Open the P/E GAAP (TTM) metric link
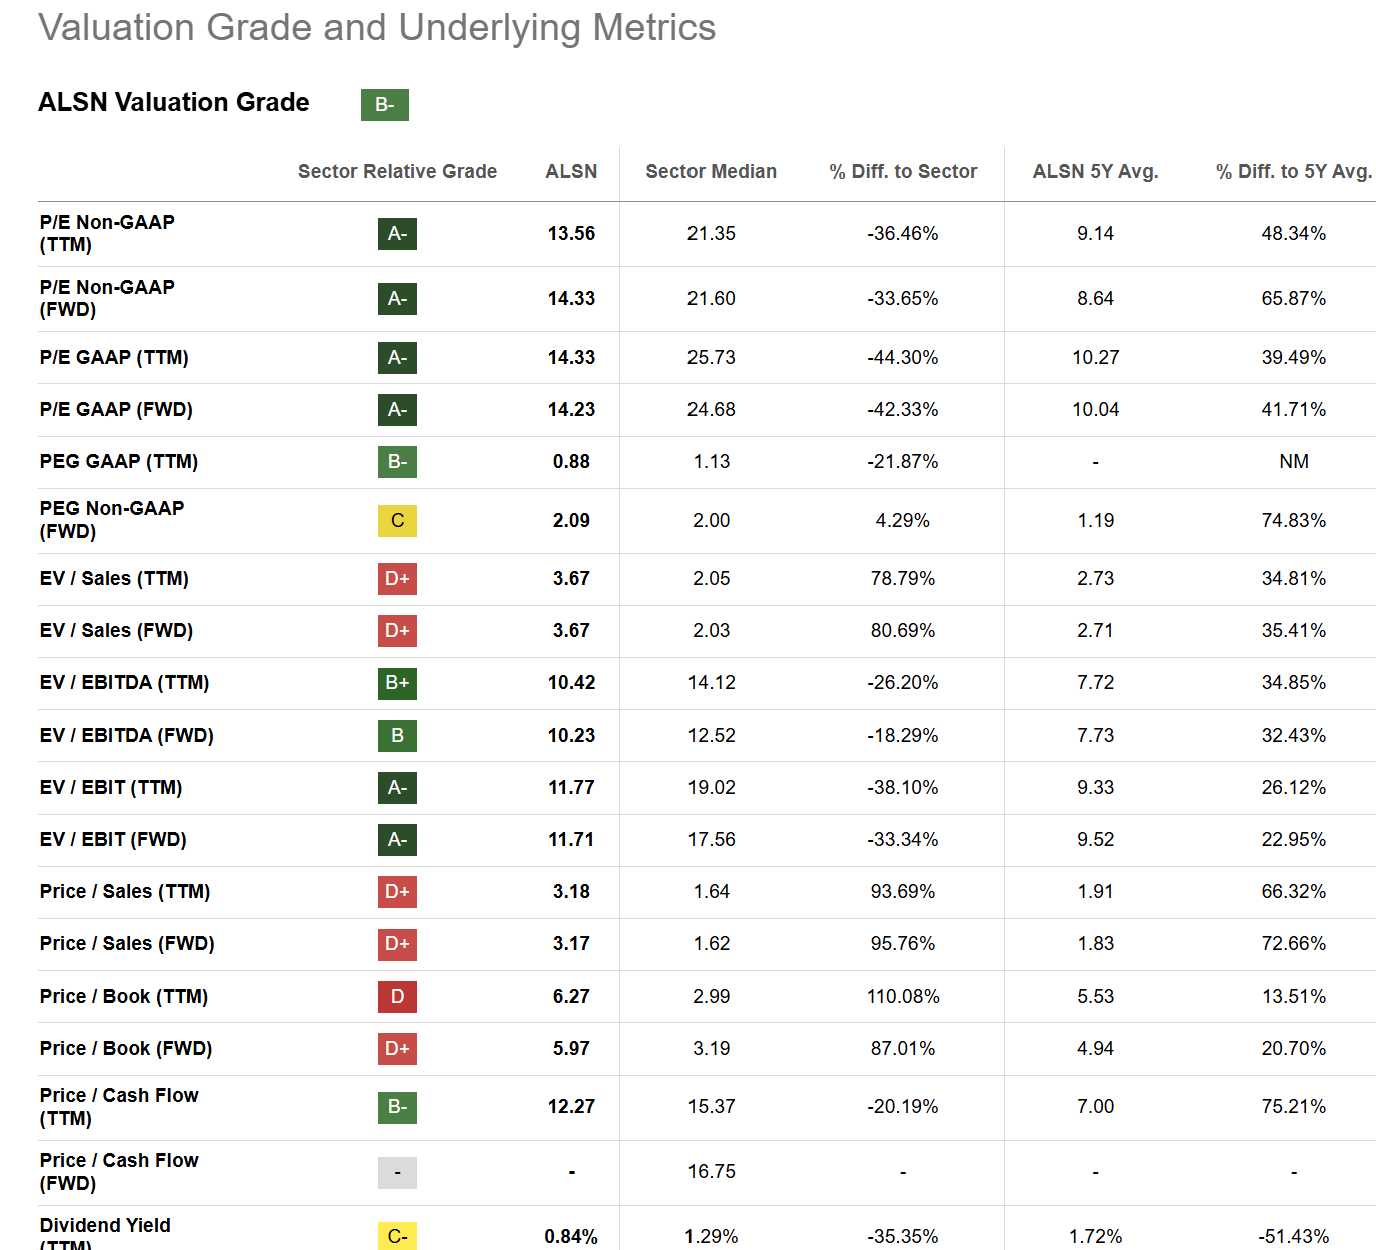1376x1250 pixels. click(x=114, y=358)
